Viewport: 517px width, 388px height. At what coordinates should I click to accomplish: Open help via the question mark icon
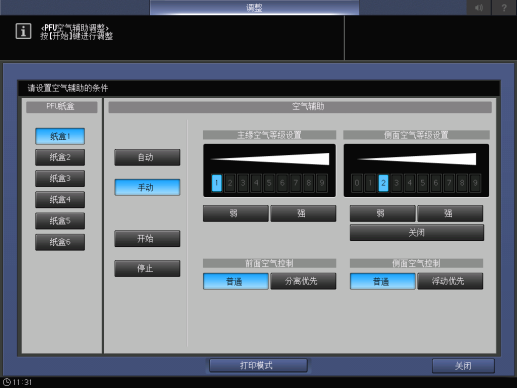[504, 7]
